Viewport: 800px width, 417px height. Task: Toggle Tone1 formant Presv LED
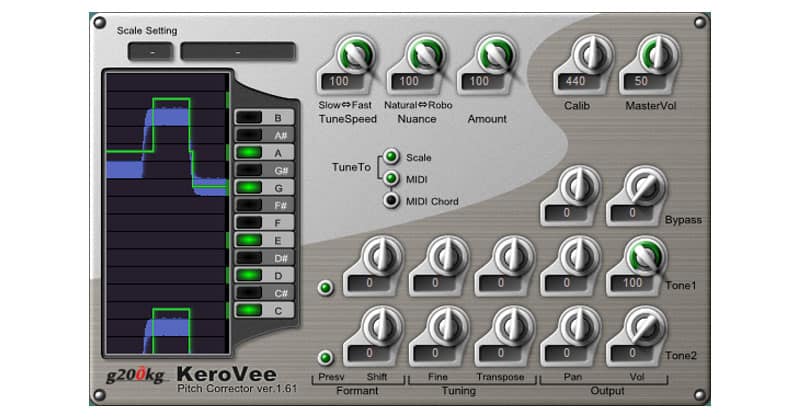(x=326, y=287)
